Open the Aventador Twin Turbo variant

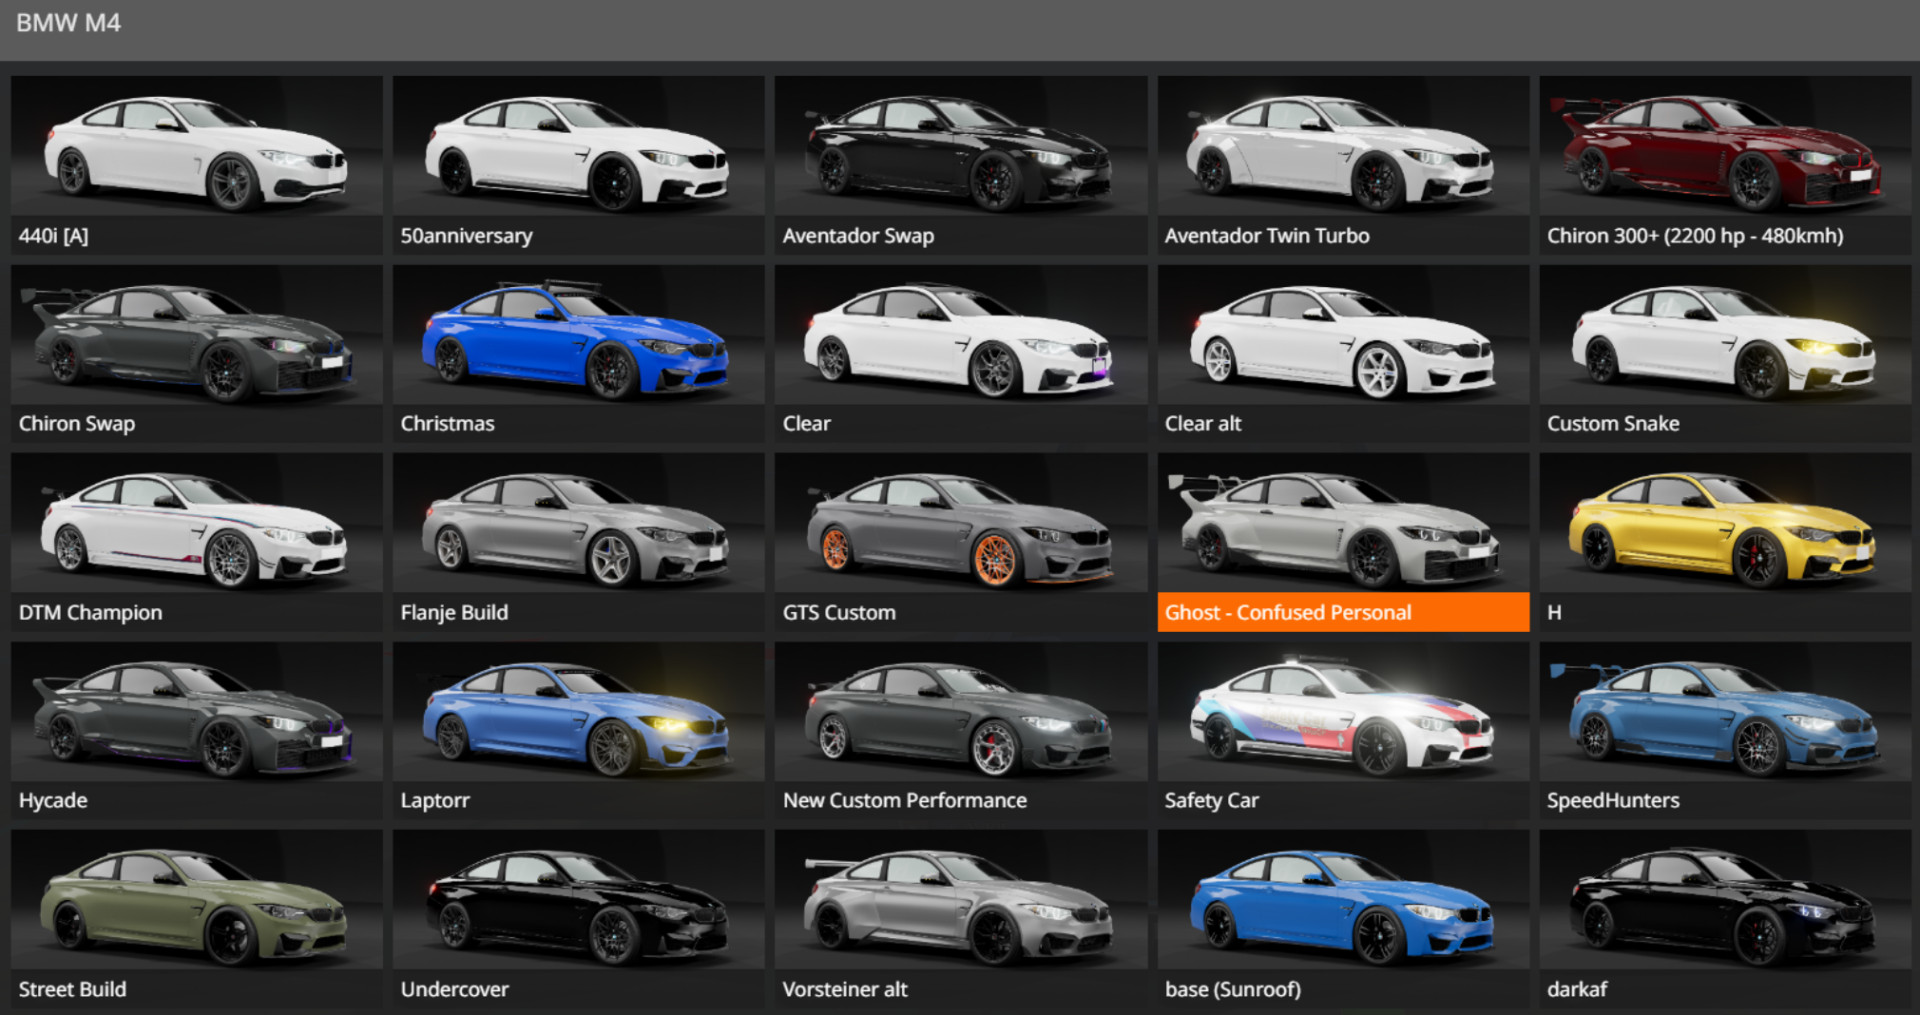(1343, 165)
